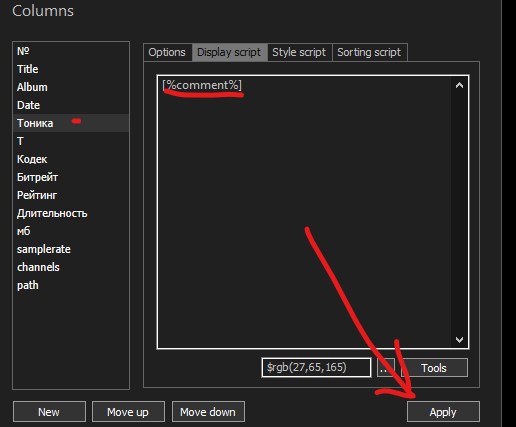Open the Display script tab
Image resolution: width=516 pixels, height=427 pixels.
pyautogui.click(x=229, y=52)
